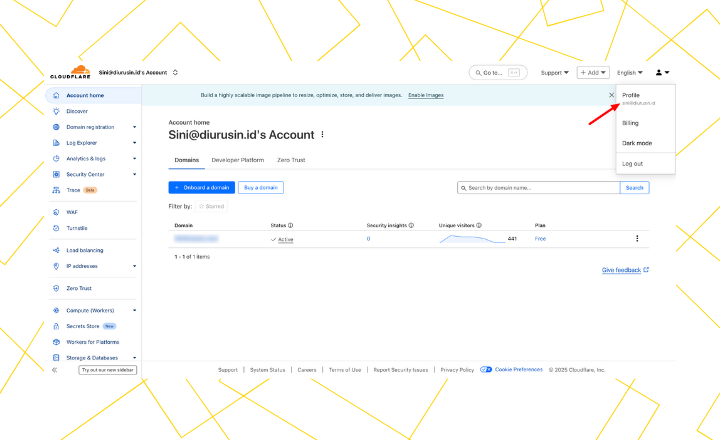This screenshot has width=720, height=440.
Task: Click the Security Center icon
Action: click(x=56, y=175)
